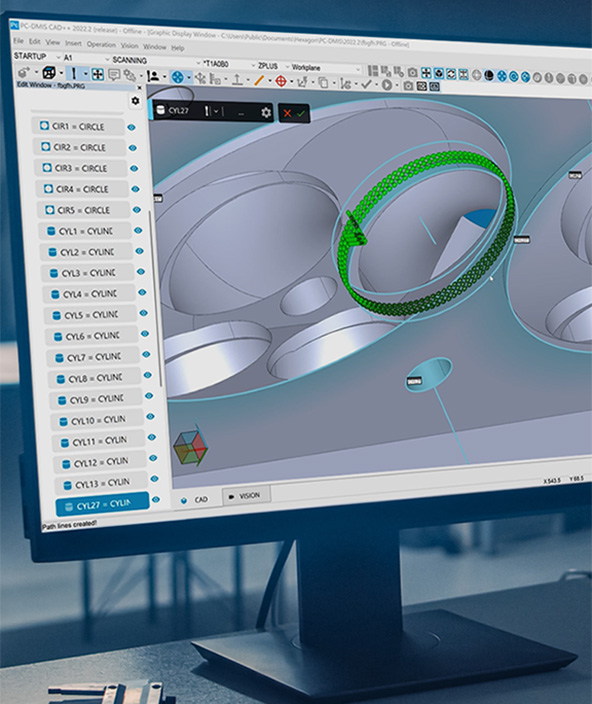Click the black shaded sphere icon
Screen dimensions: 592x704
[x=489, y=76]
